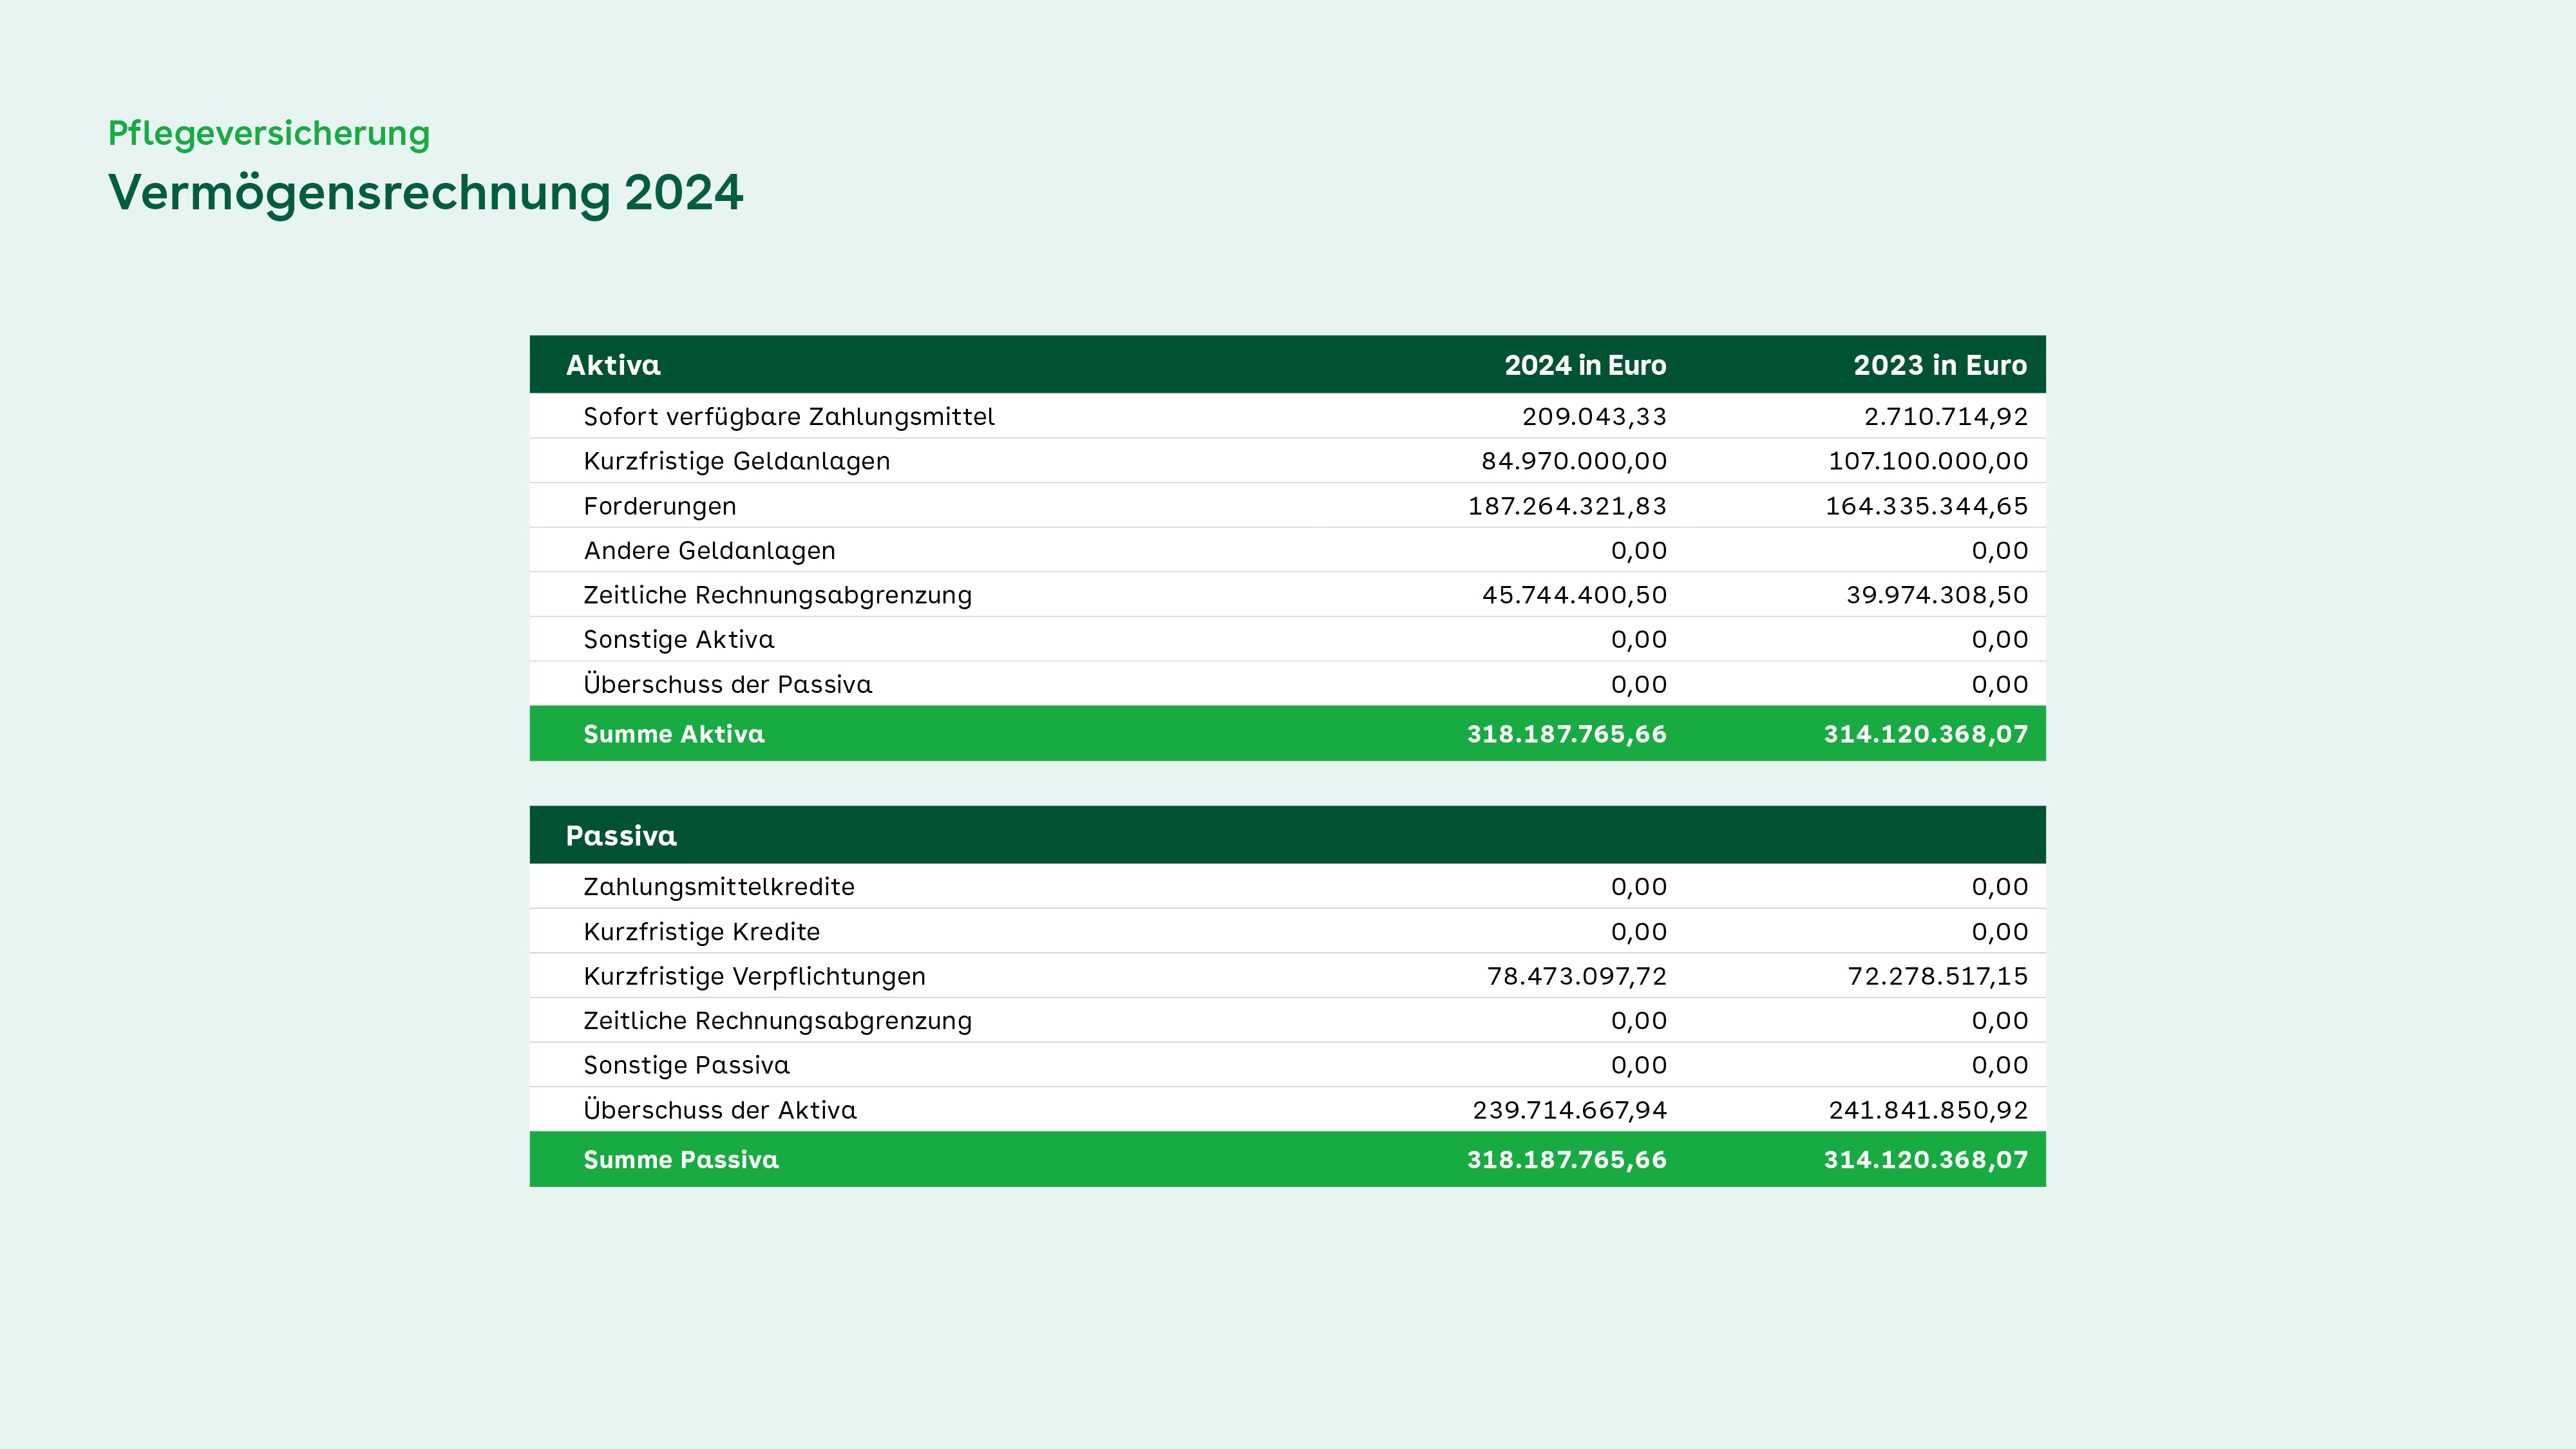
Task: Click the value 72.278.517,15
Action: 1938,976
